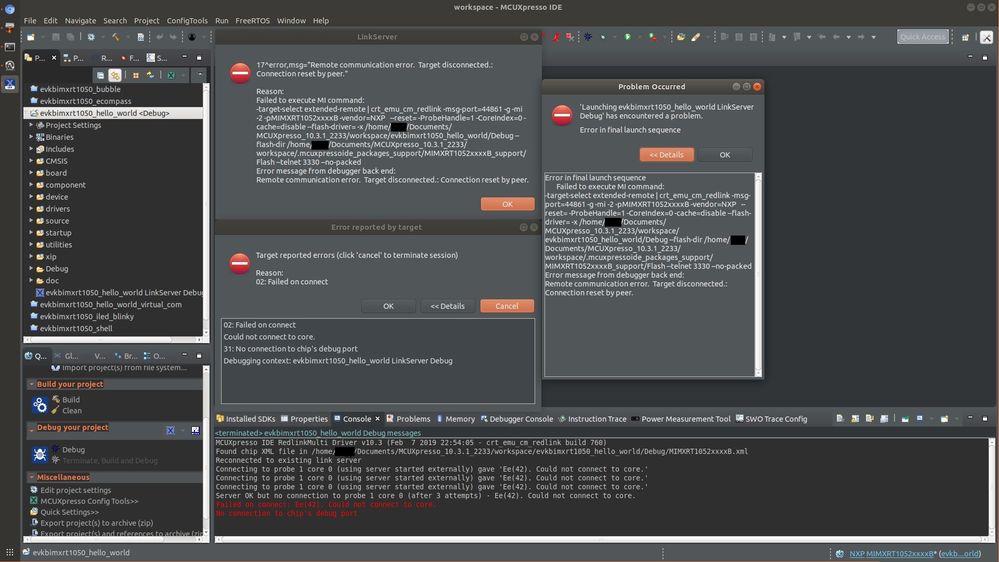
Task: Click Cancel in Error reported by target dialog
Action: coord(507,306)
